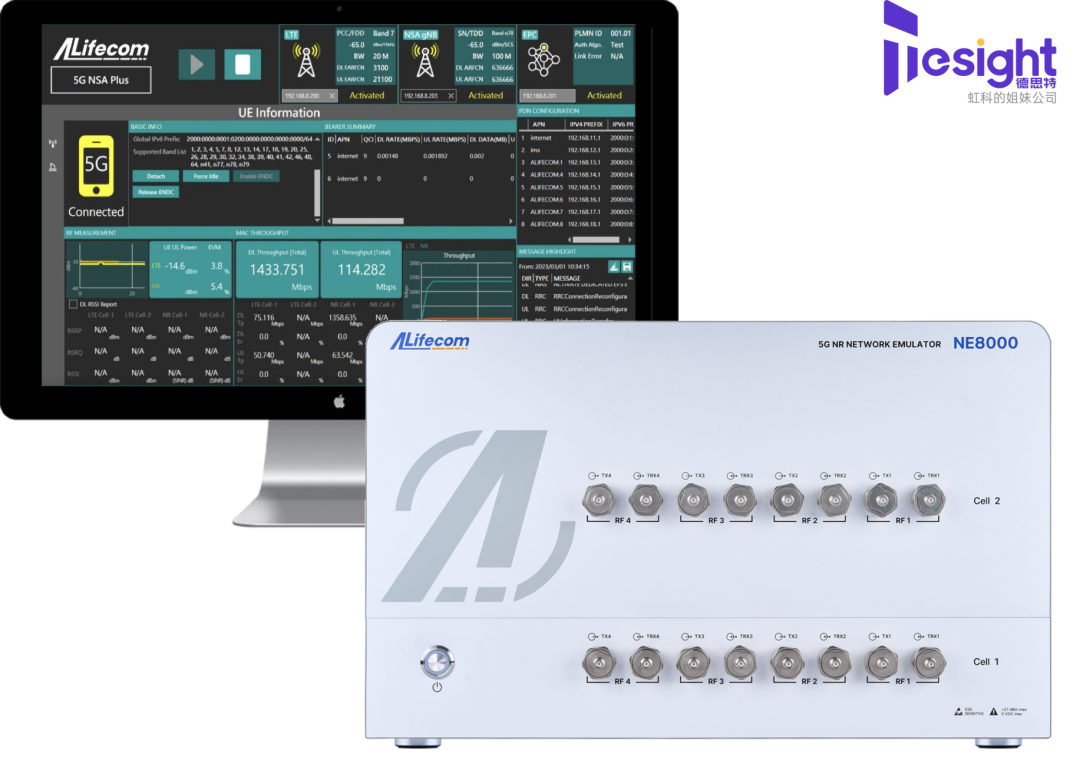This screenshot has height=770, width=1080.
Task: Click the DL DATA(MB) column header
Action: (488, 139)
